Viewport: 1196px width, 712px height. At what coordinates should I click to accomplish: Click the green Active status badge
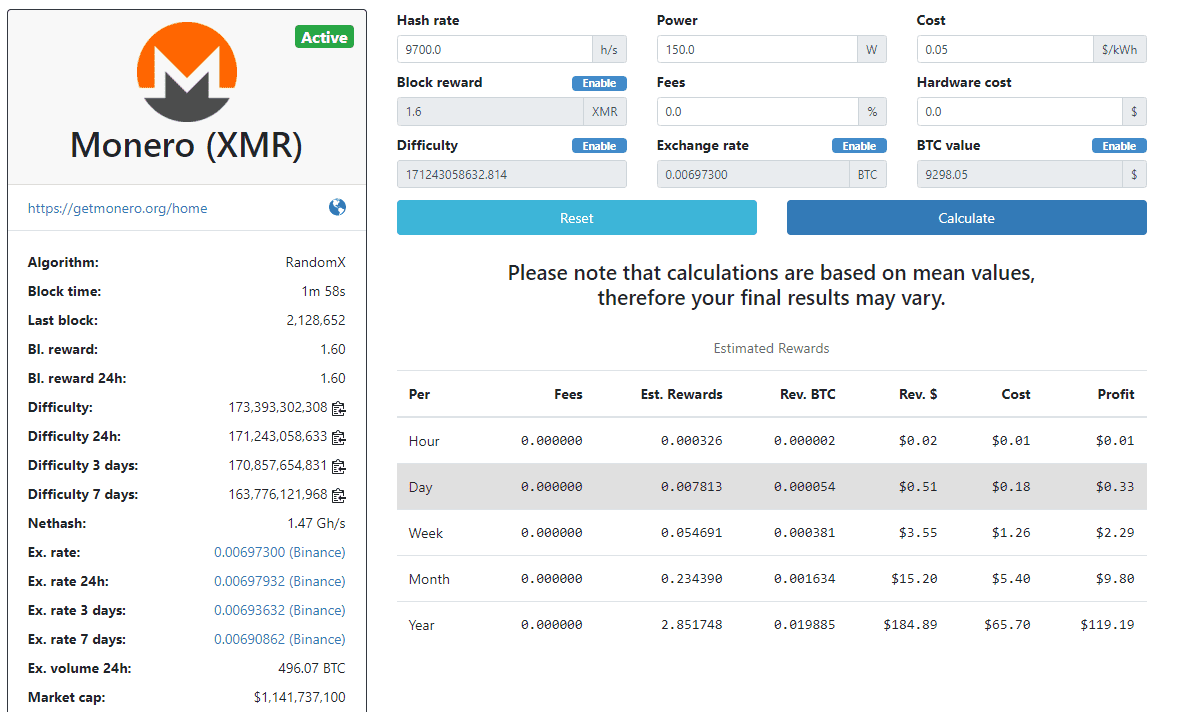324,37
